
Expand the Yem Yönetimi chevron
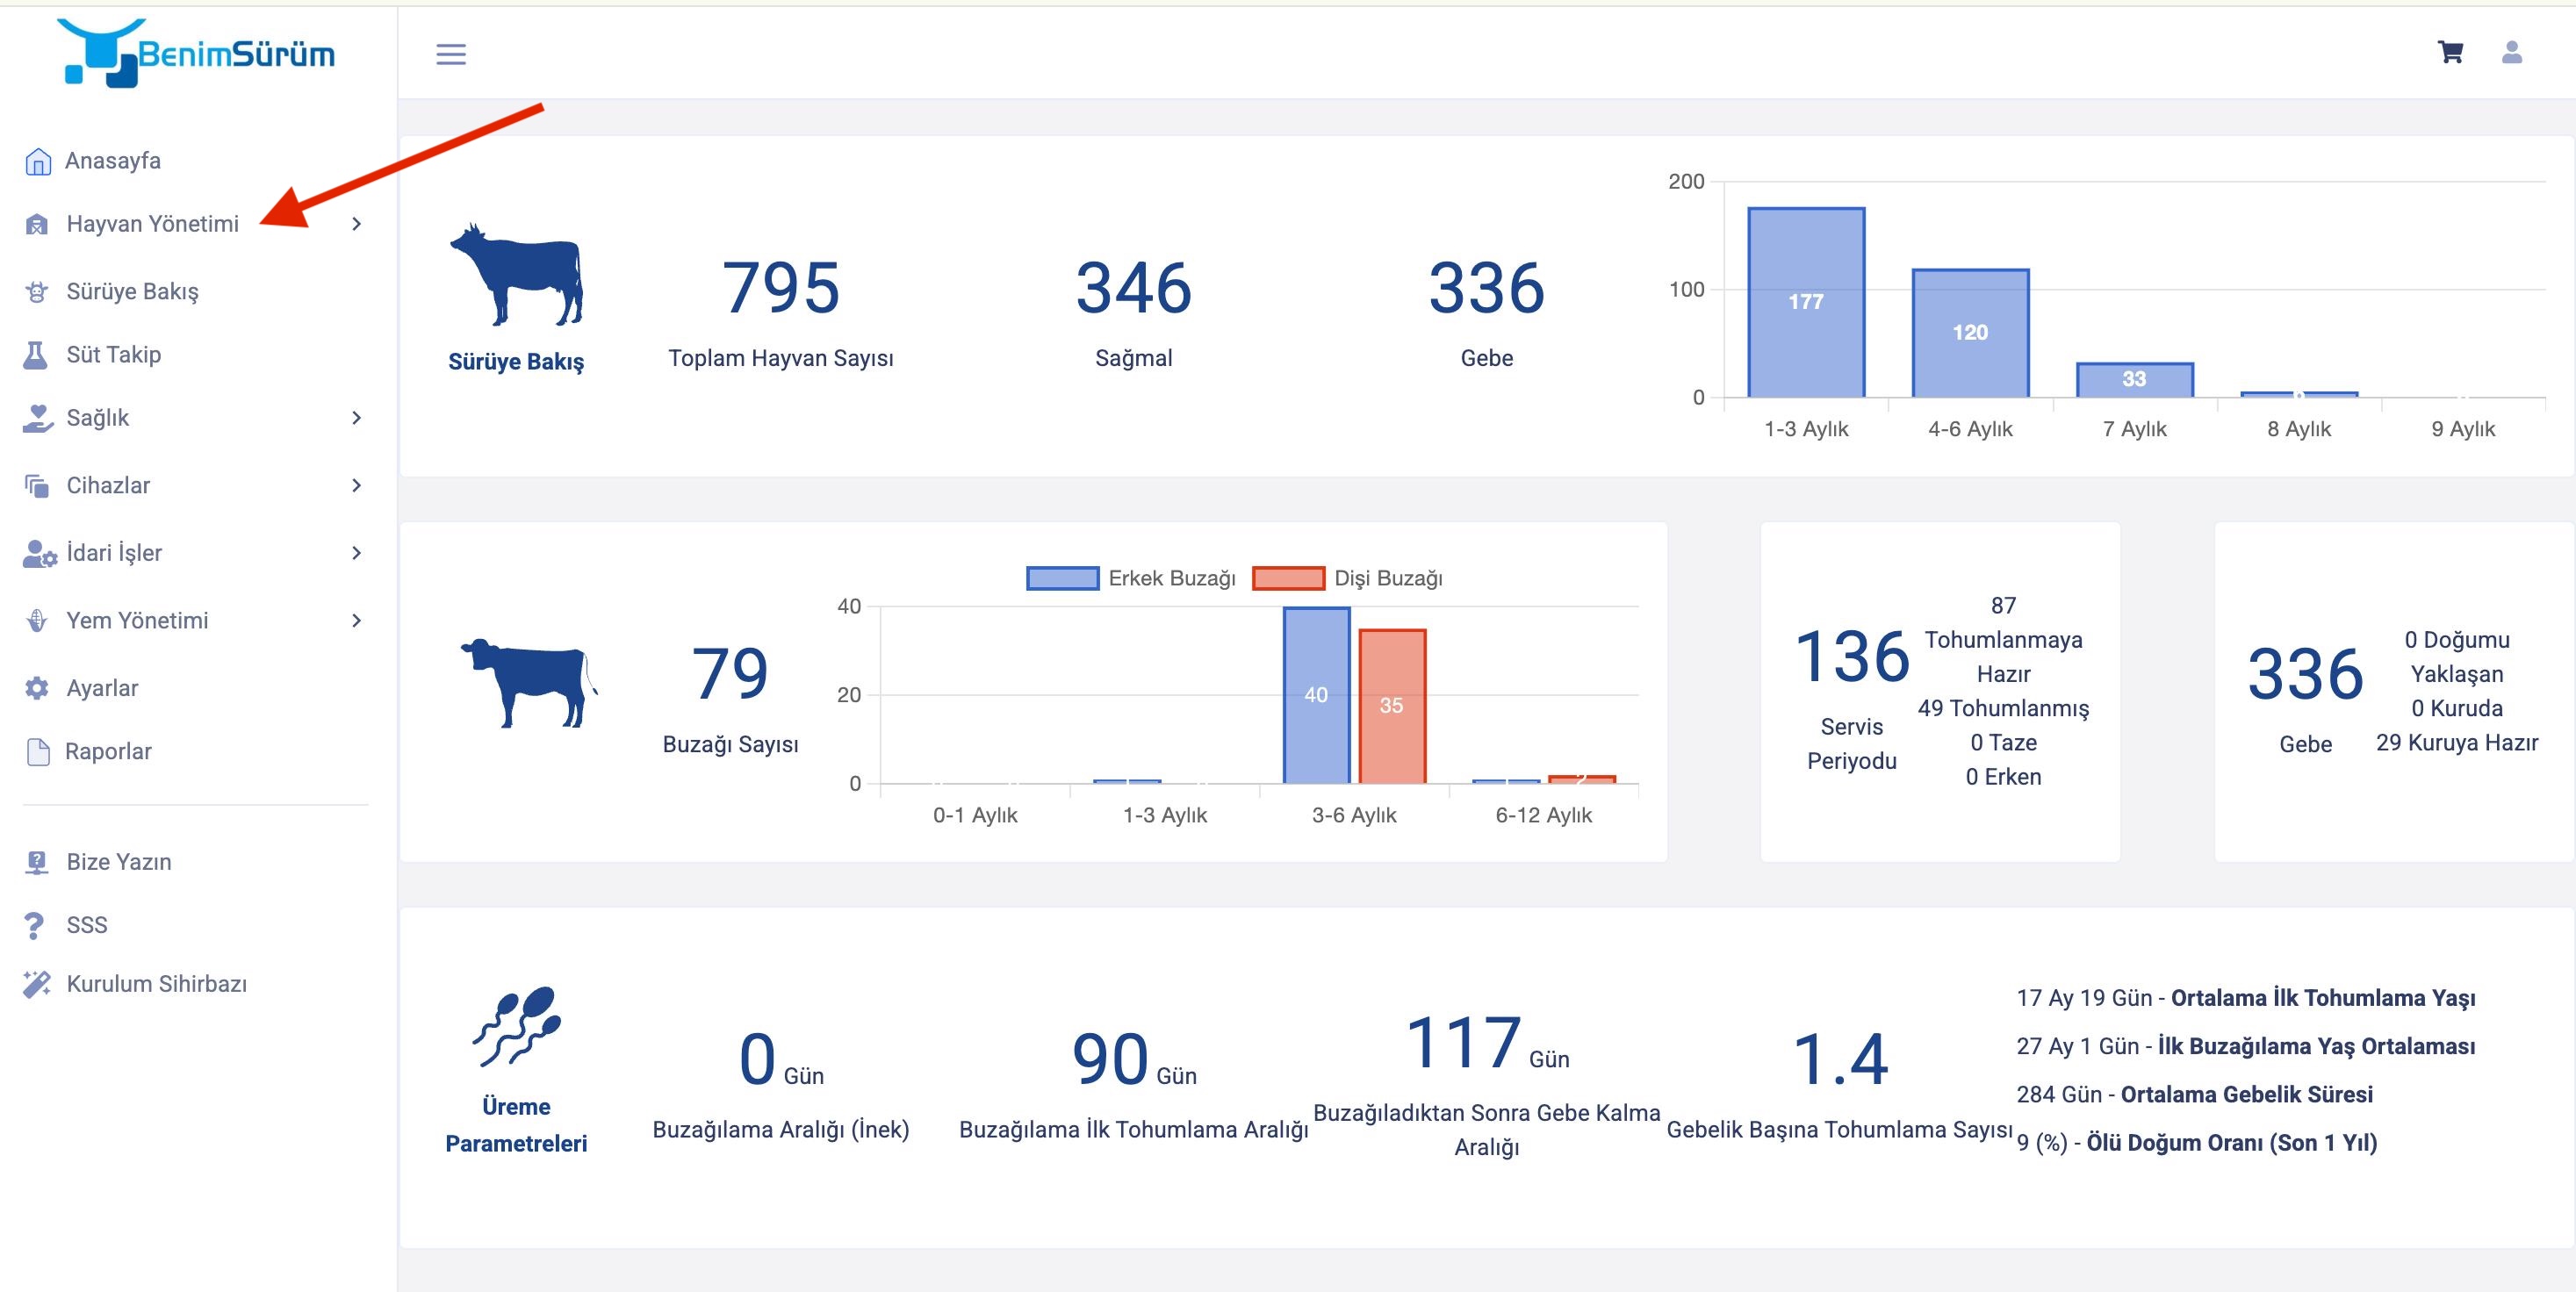[356, 621]
